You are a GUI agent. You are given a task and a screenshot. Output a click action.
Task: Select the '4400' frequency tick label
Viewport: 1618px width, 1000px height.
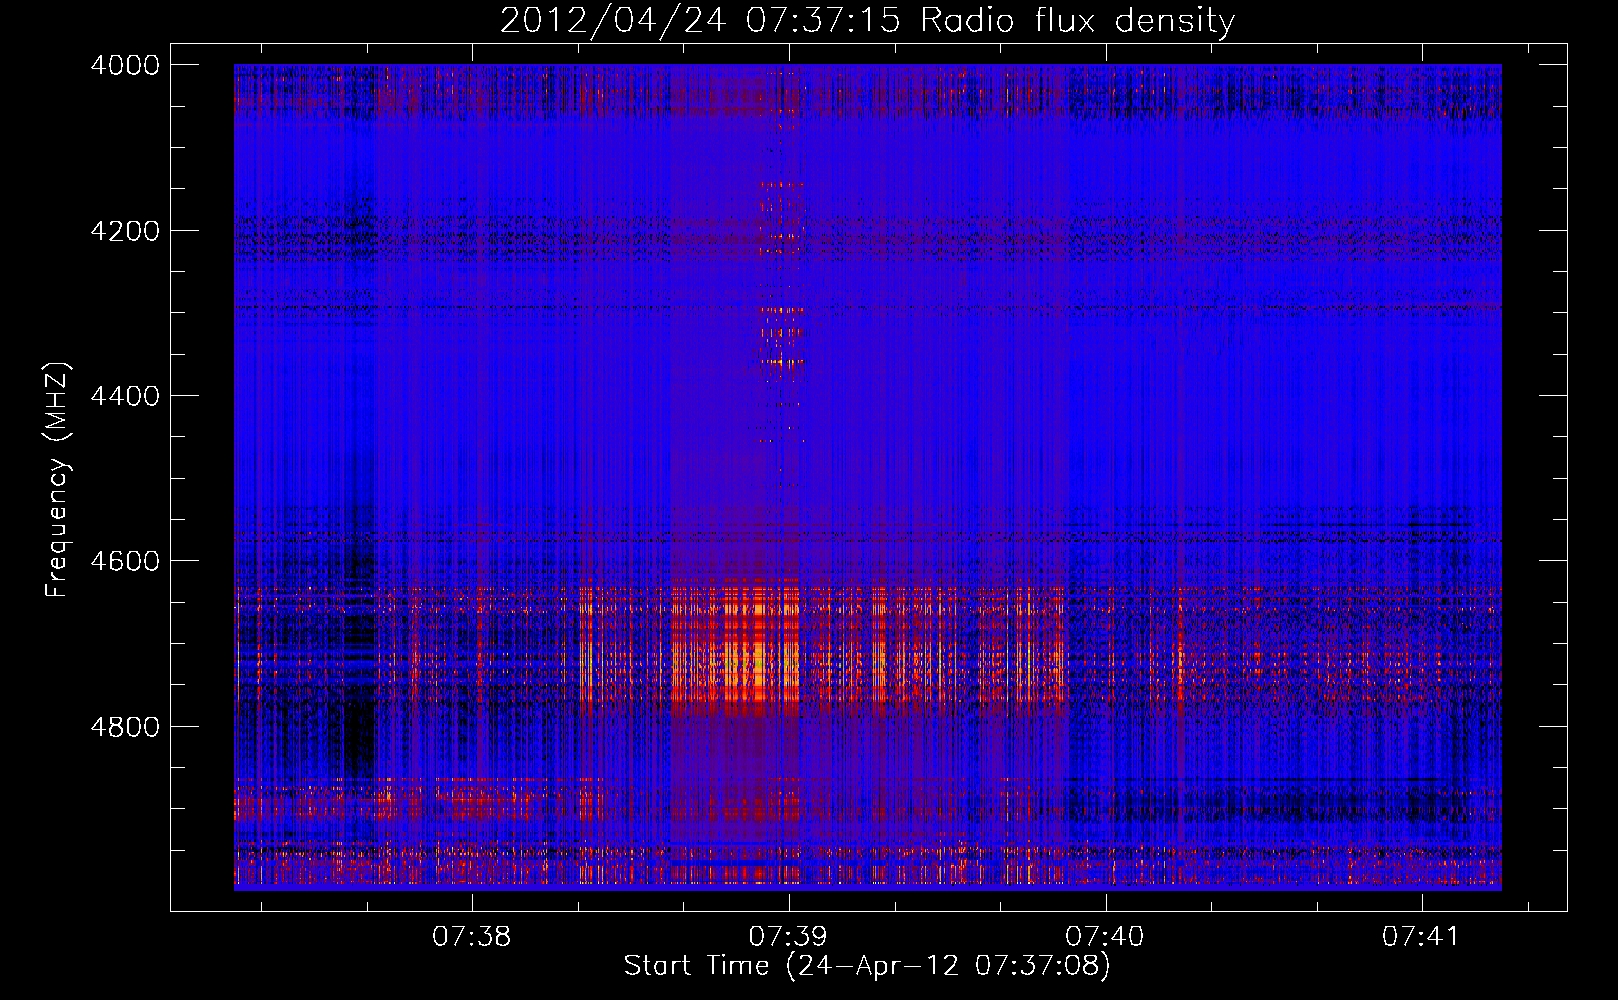125,396
